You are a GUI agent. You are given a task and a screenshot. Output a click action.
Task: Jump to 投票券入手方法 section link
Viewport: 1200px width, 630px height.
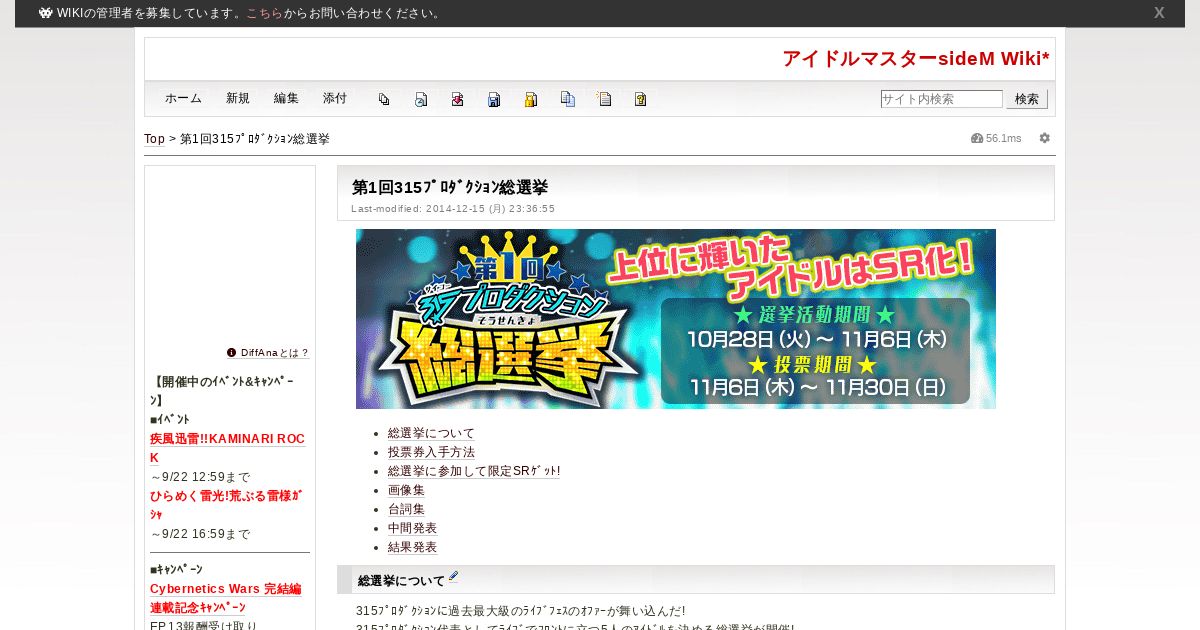click(x=431, y=452)
